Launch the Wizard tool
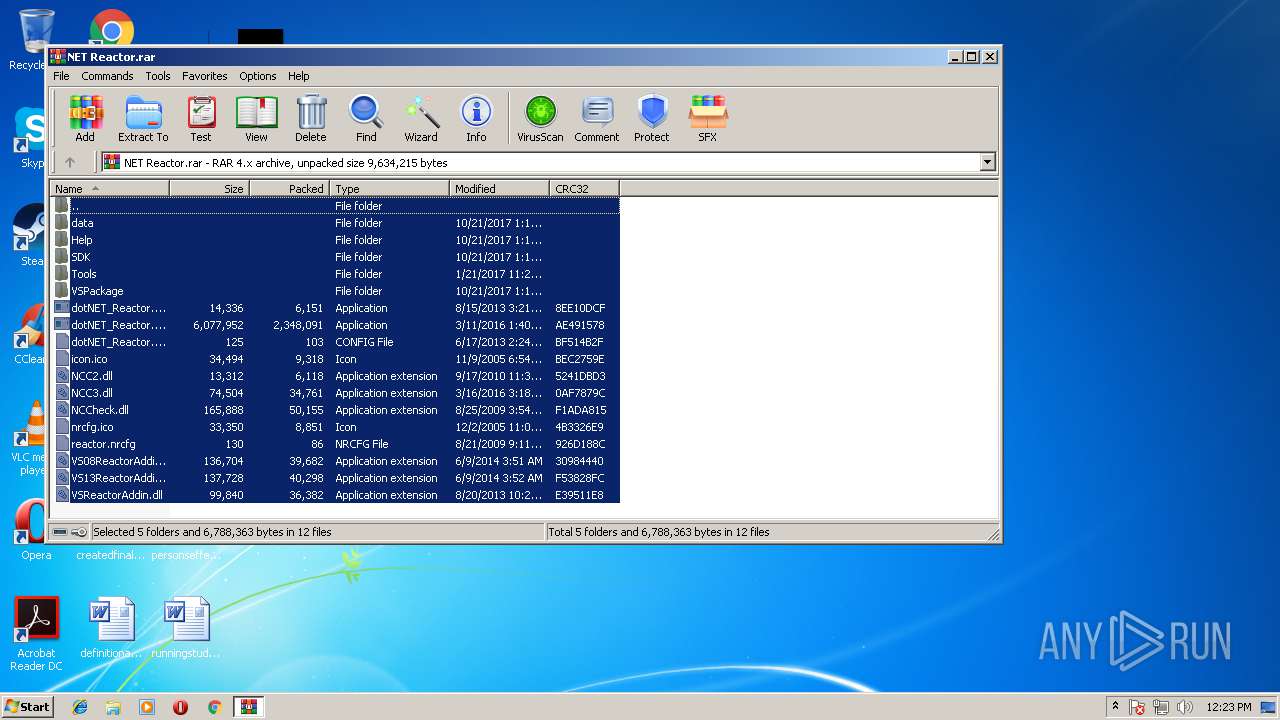 point(421,119)
